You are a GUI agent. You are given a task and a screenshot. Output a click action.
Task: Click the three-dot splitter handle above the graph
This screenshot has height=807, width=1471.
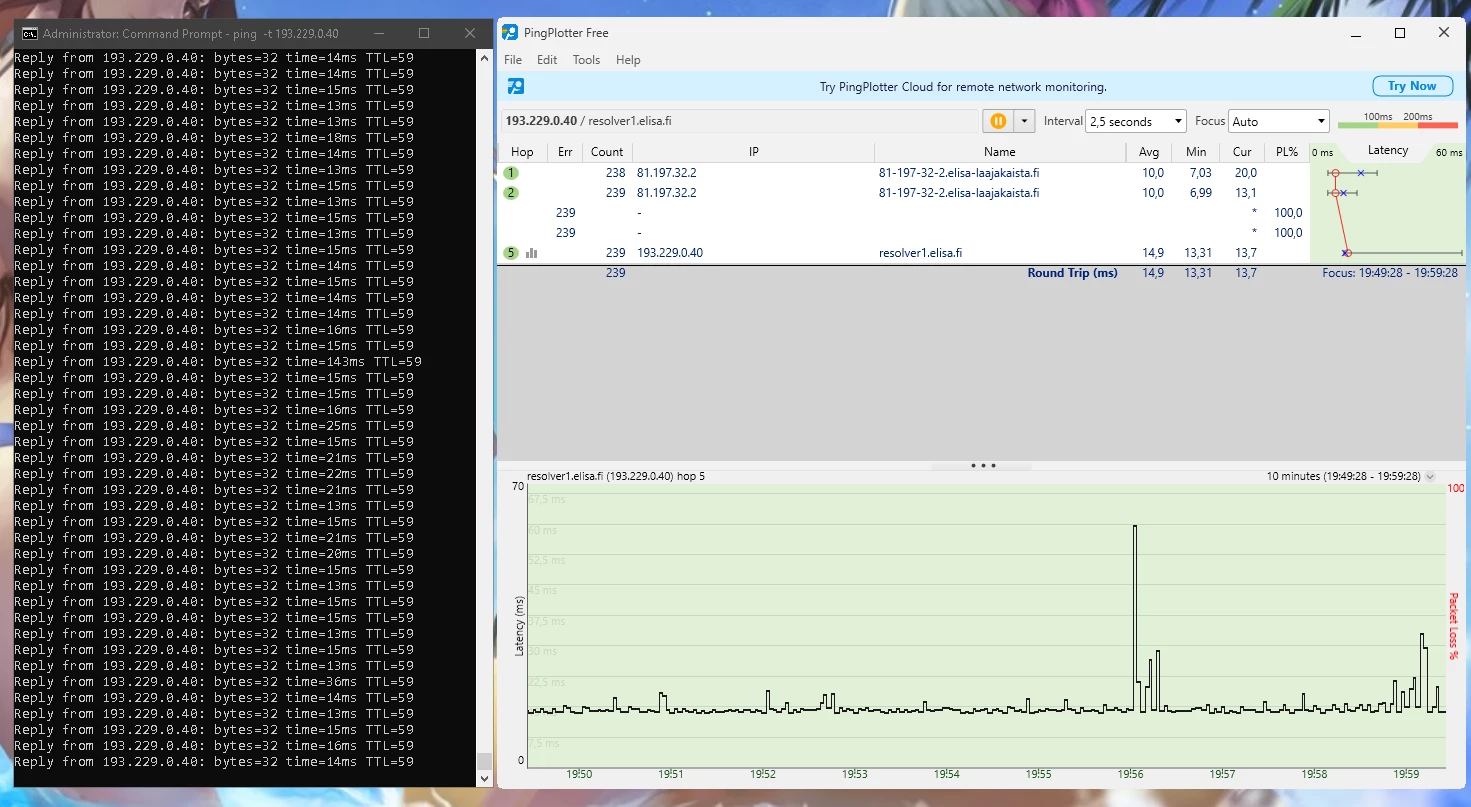(x=983, y=465)
